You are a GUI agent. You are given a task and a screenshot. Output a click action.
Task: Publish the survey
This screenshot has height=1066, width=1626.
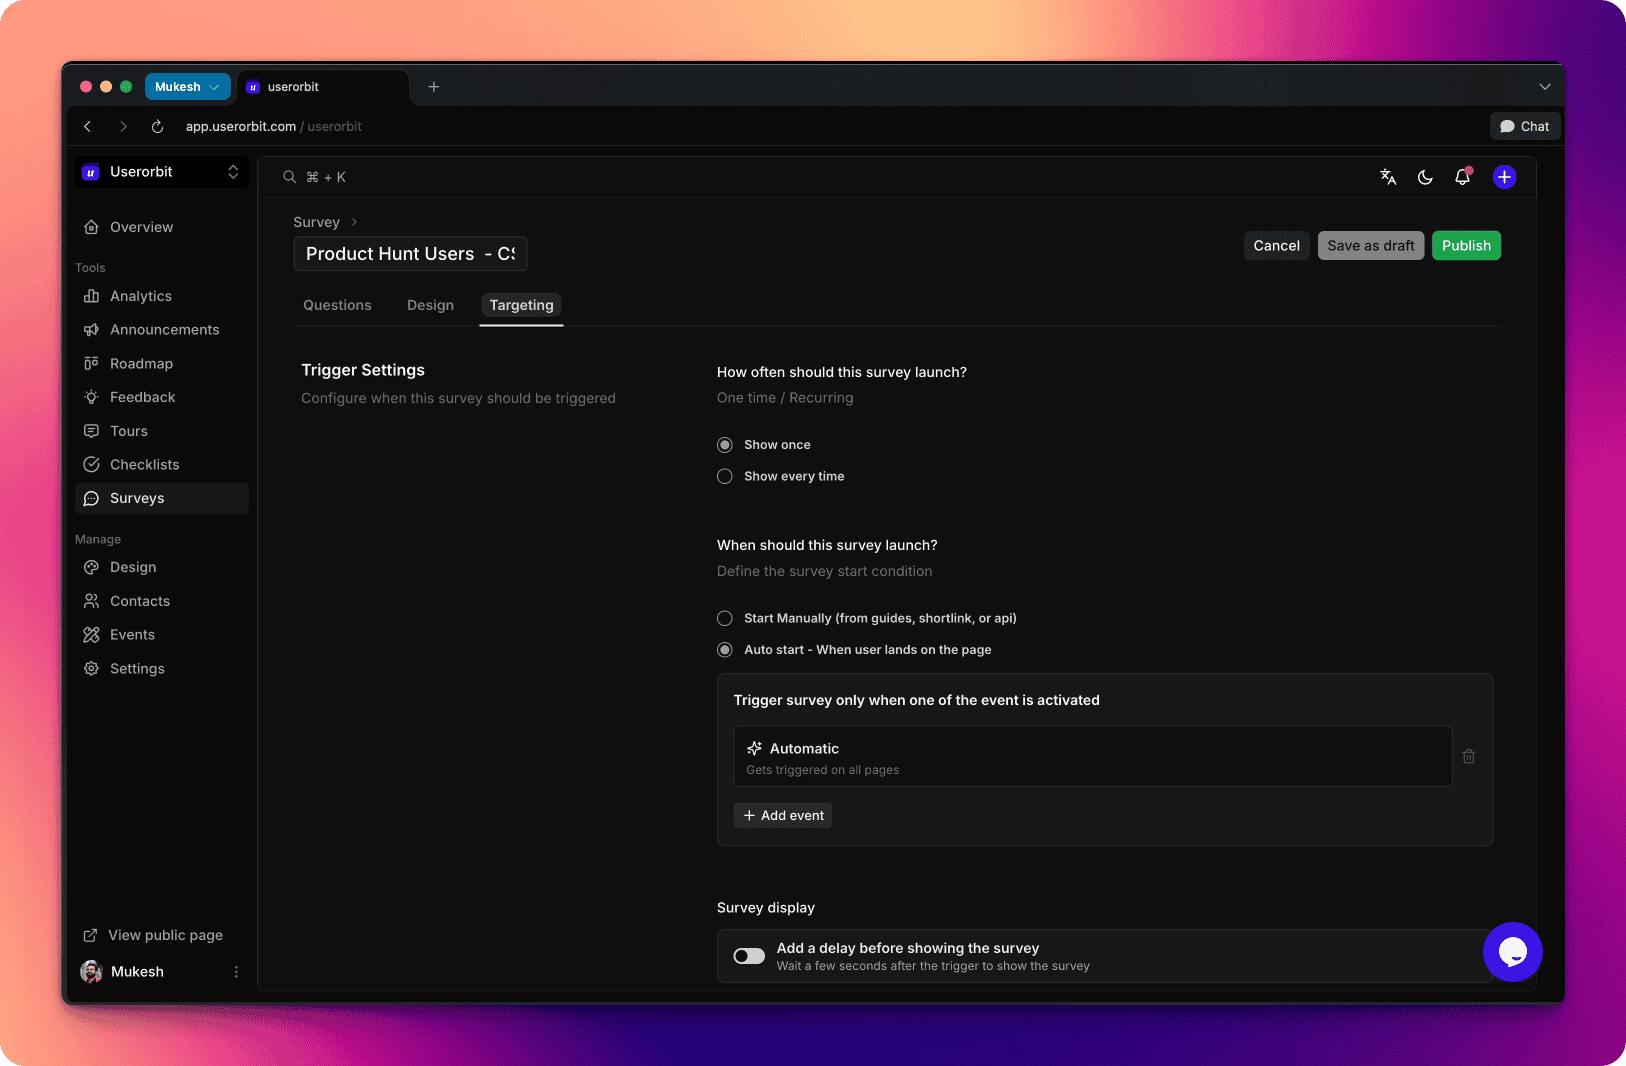coord(1465,246)
